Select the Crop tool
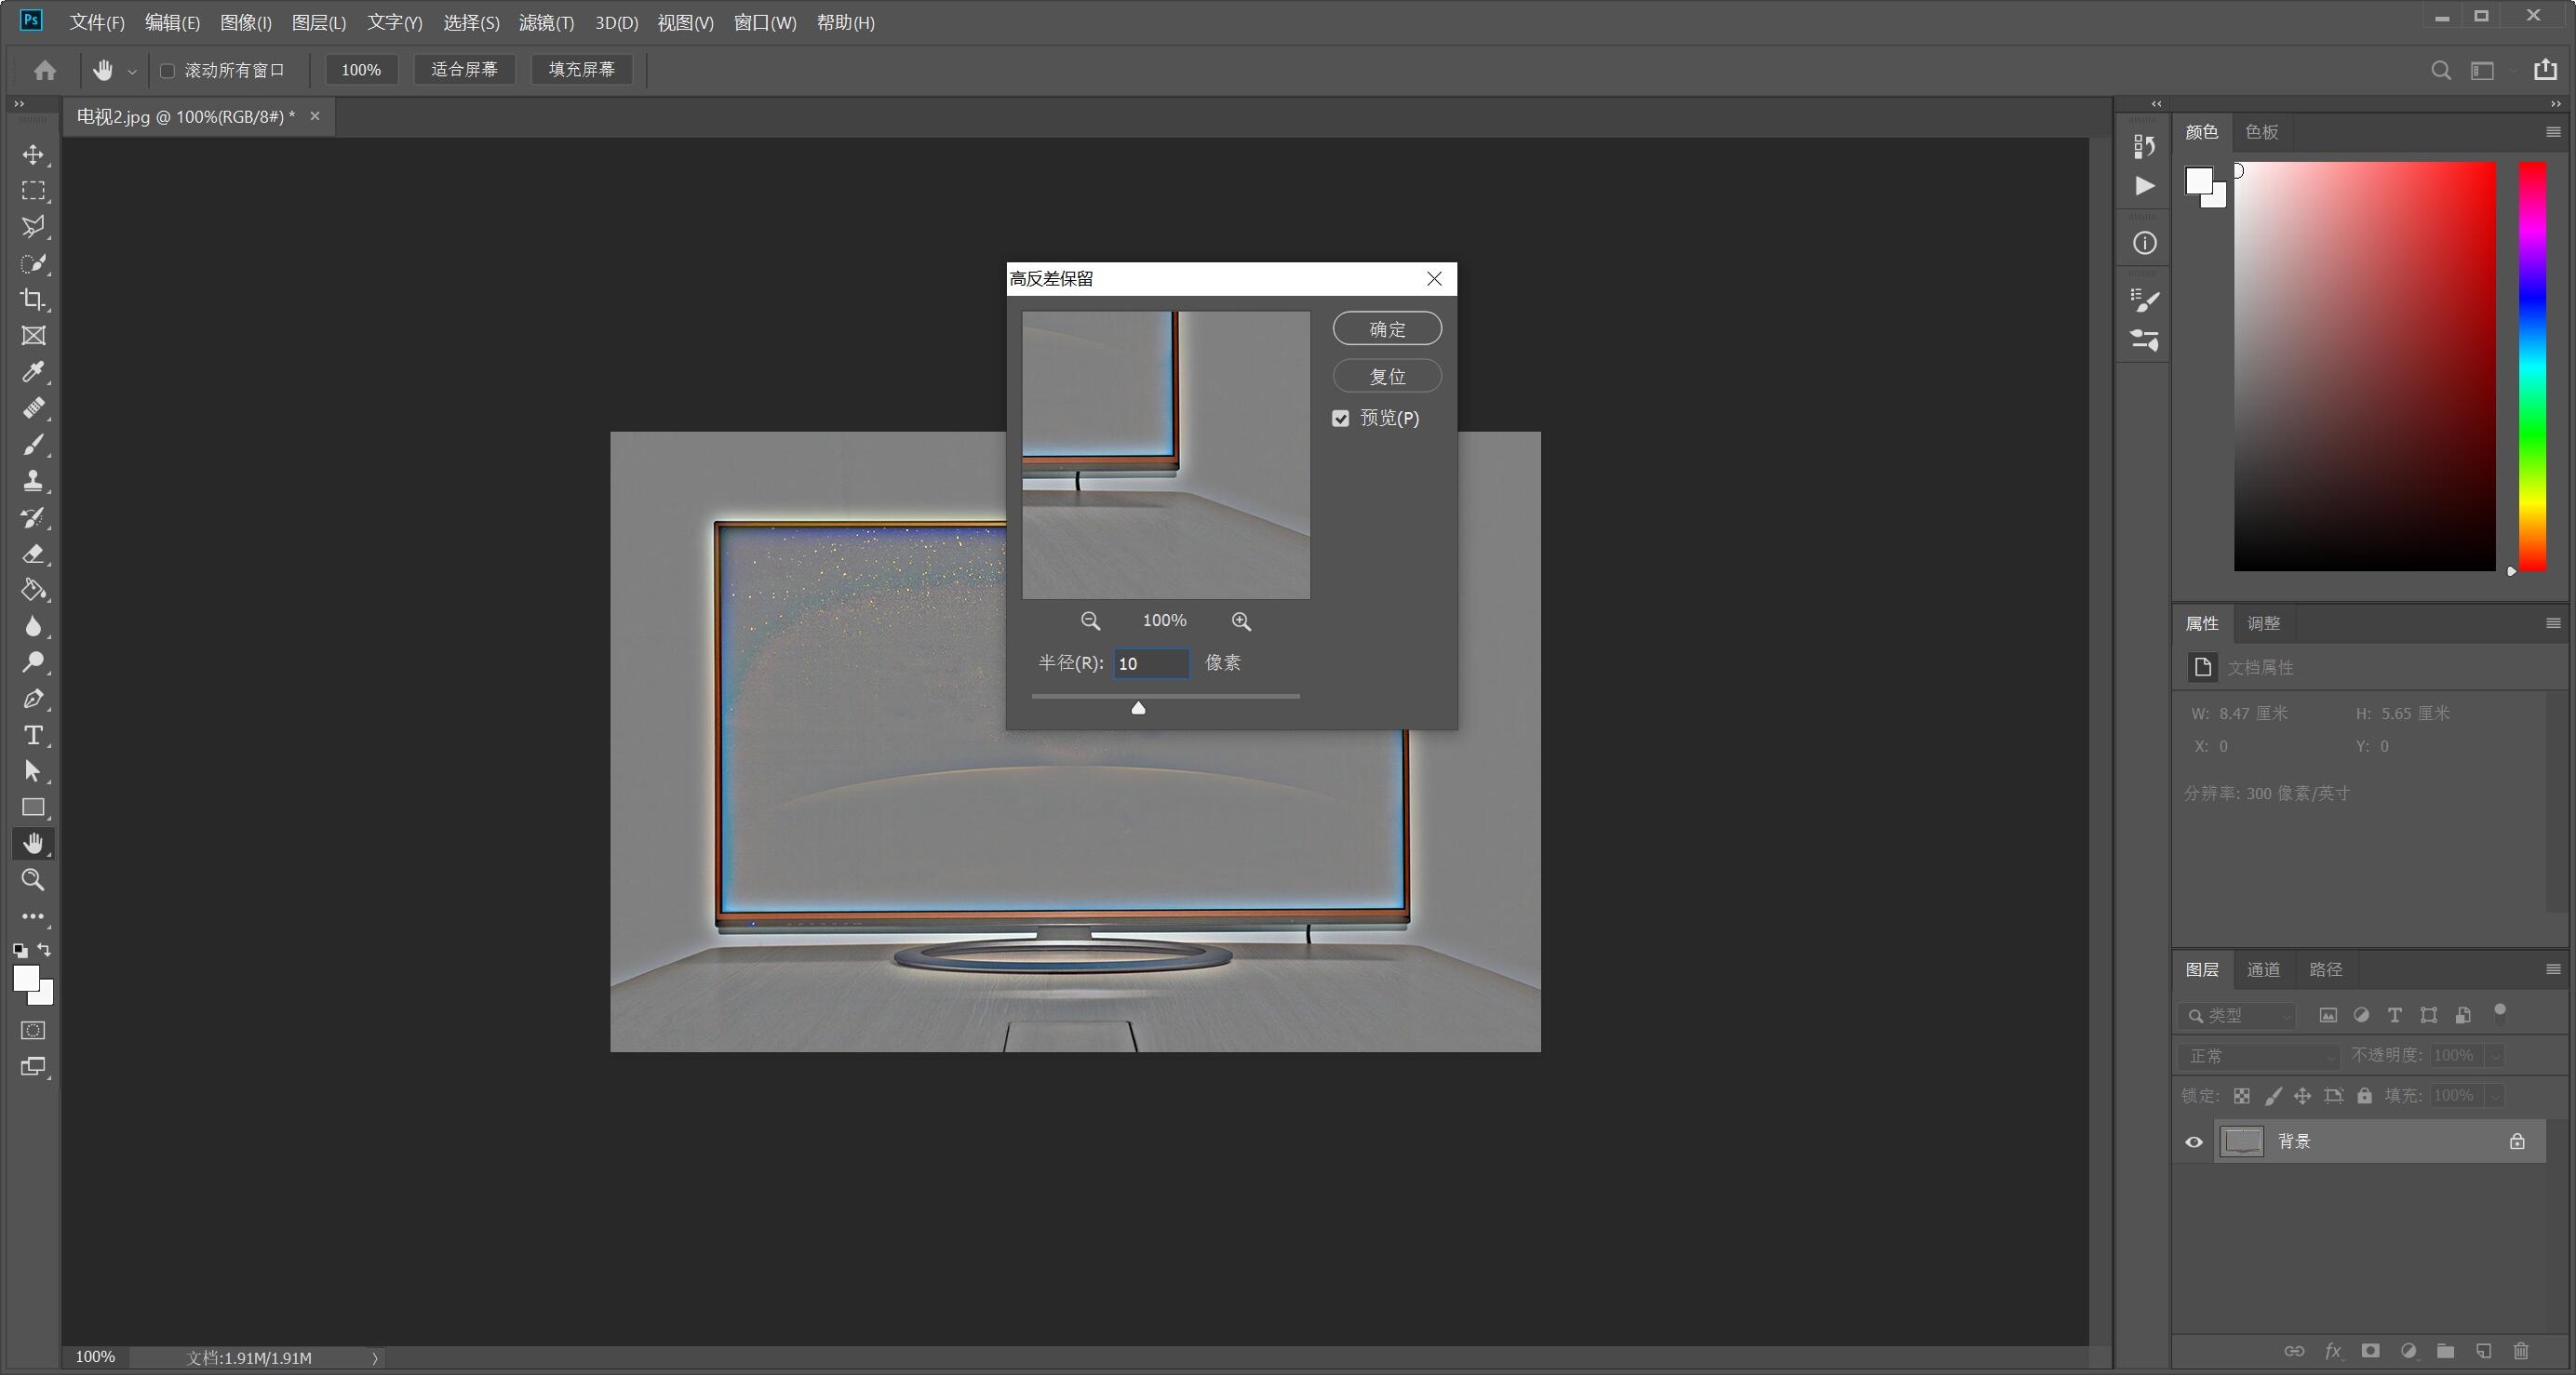2576x1375 pixels. click(x=33, y=300)
